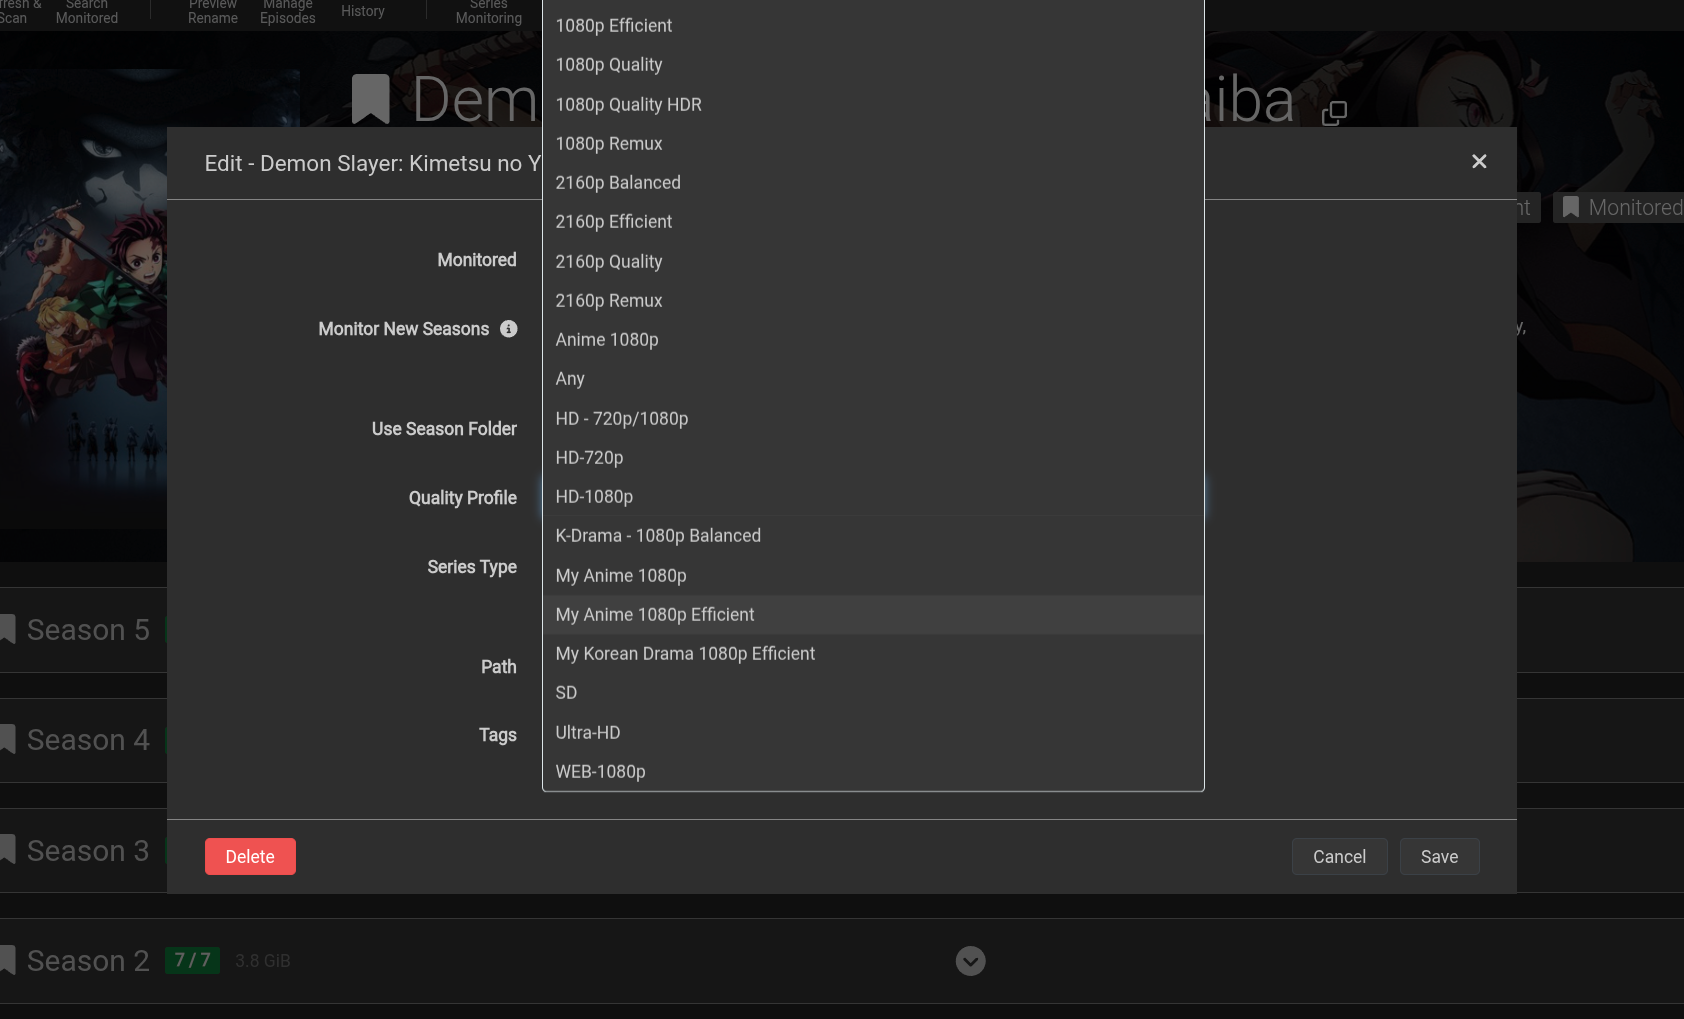Choose the Ultra-HD profile option
This screenshot has width=1684, height=1019.
[588, 733]
